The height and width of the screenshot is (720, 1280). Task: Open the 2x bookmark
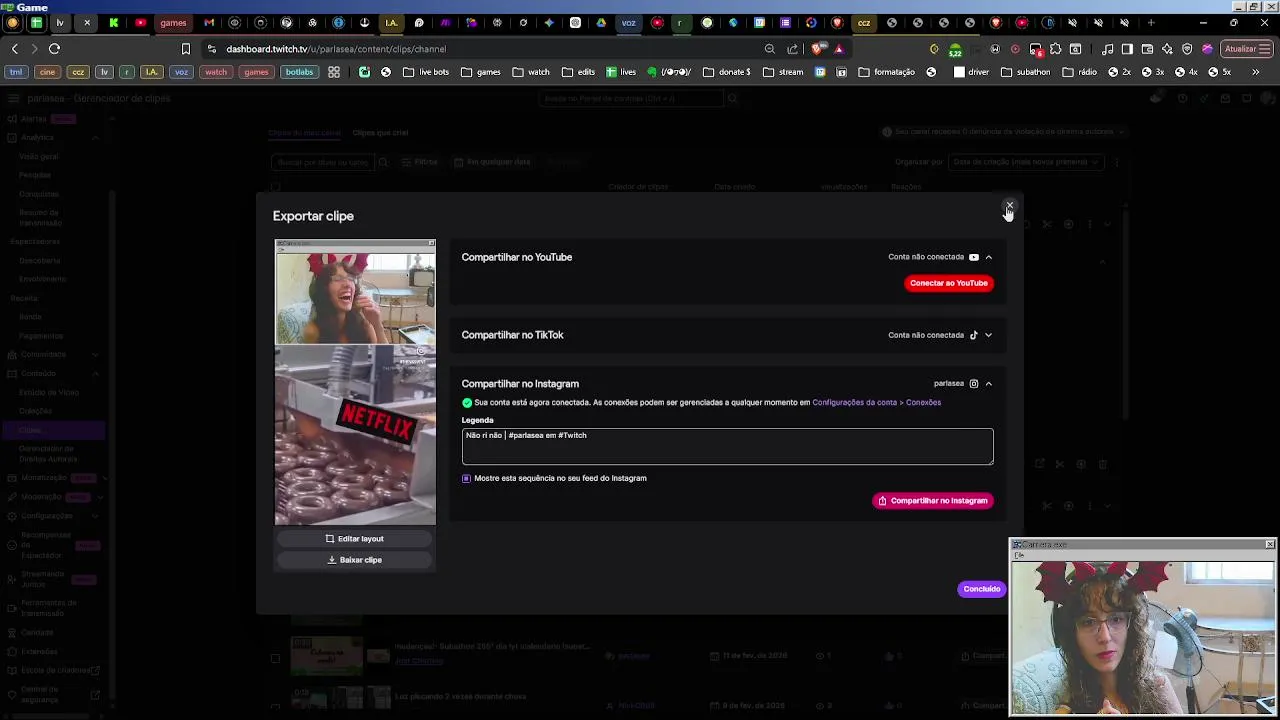coord(1119,72)
